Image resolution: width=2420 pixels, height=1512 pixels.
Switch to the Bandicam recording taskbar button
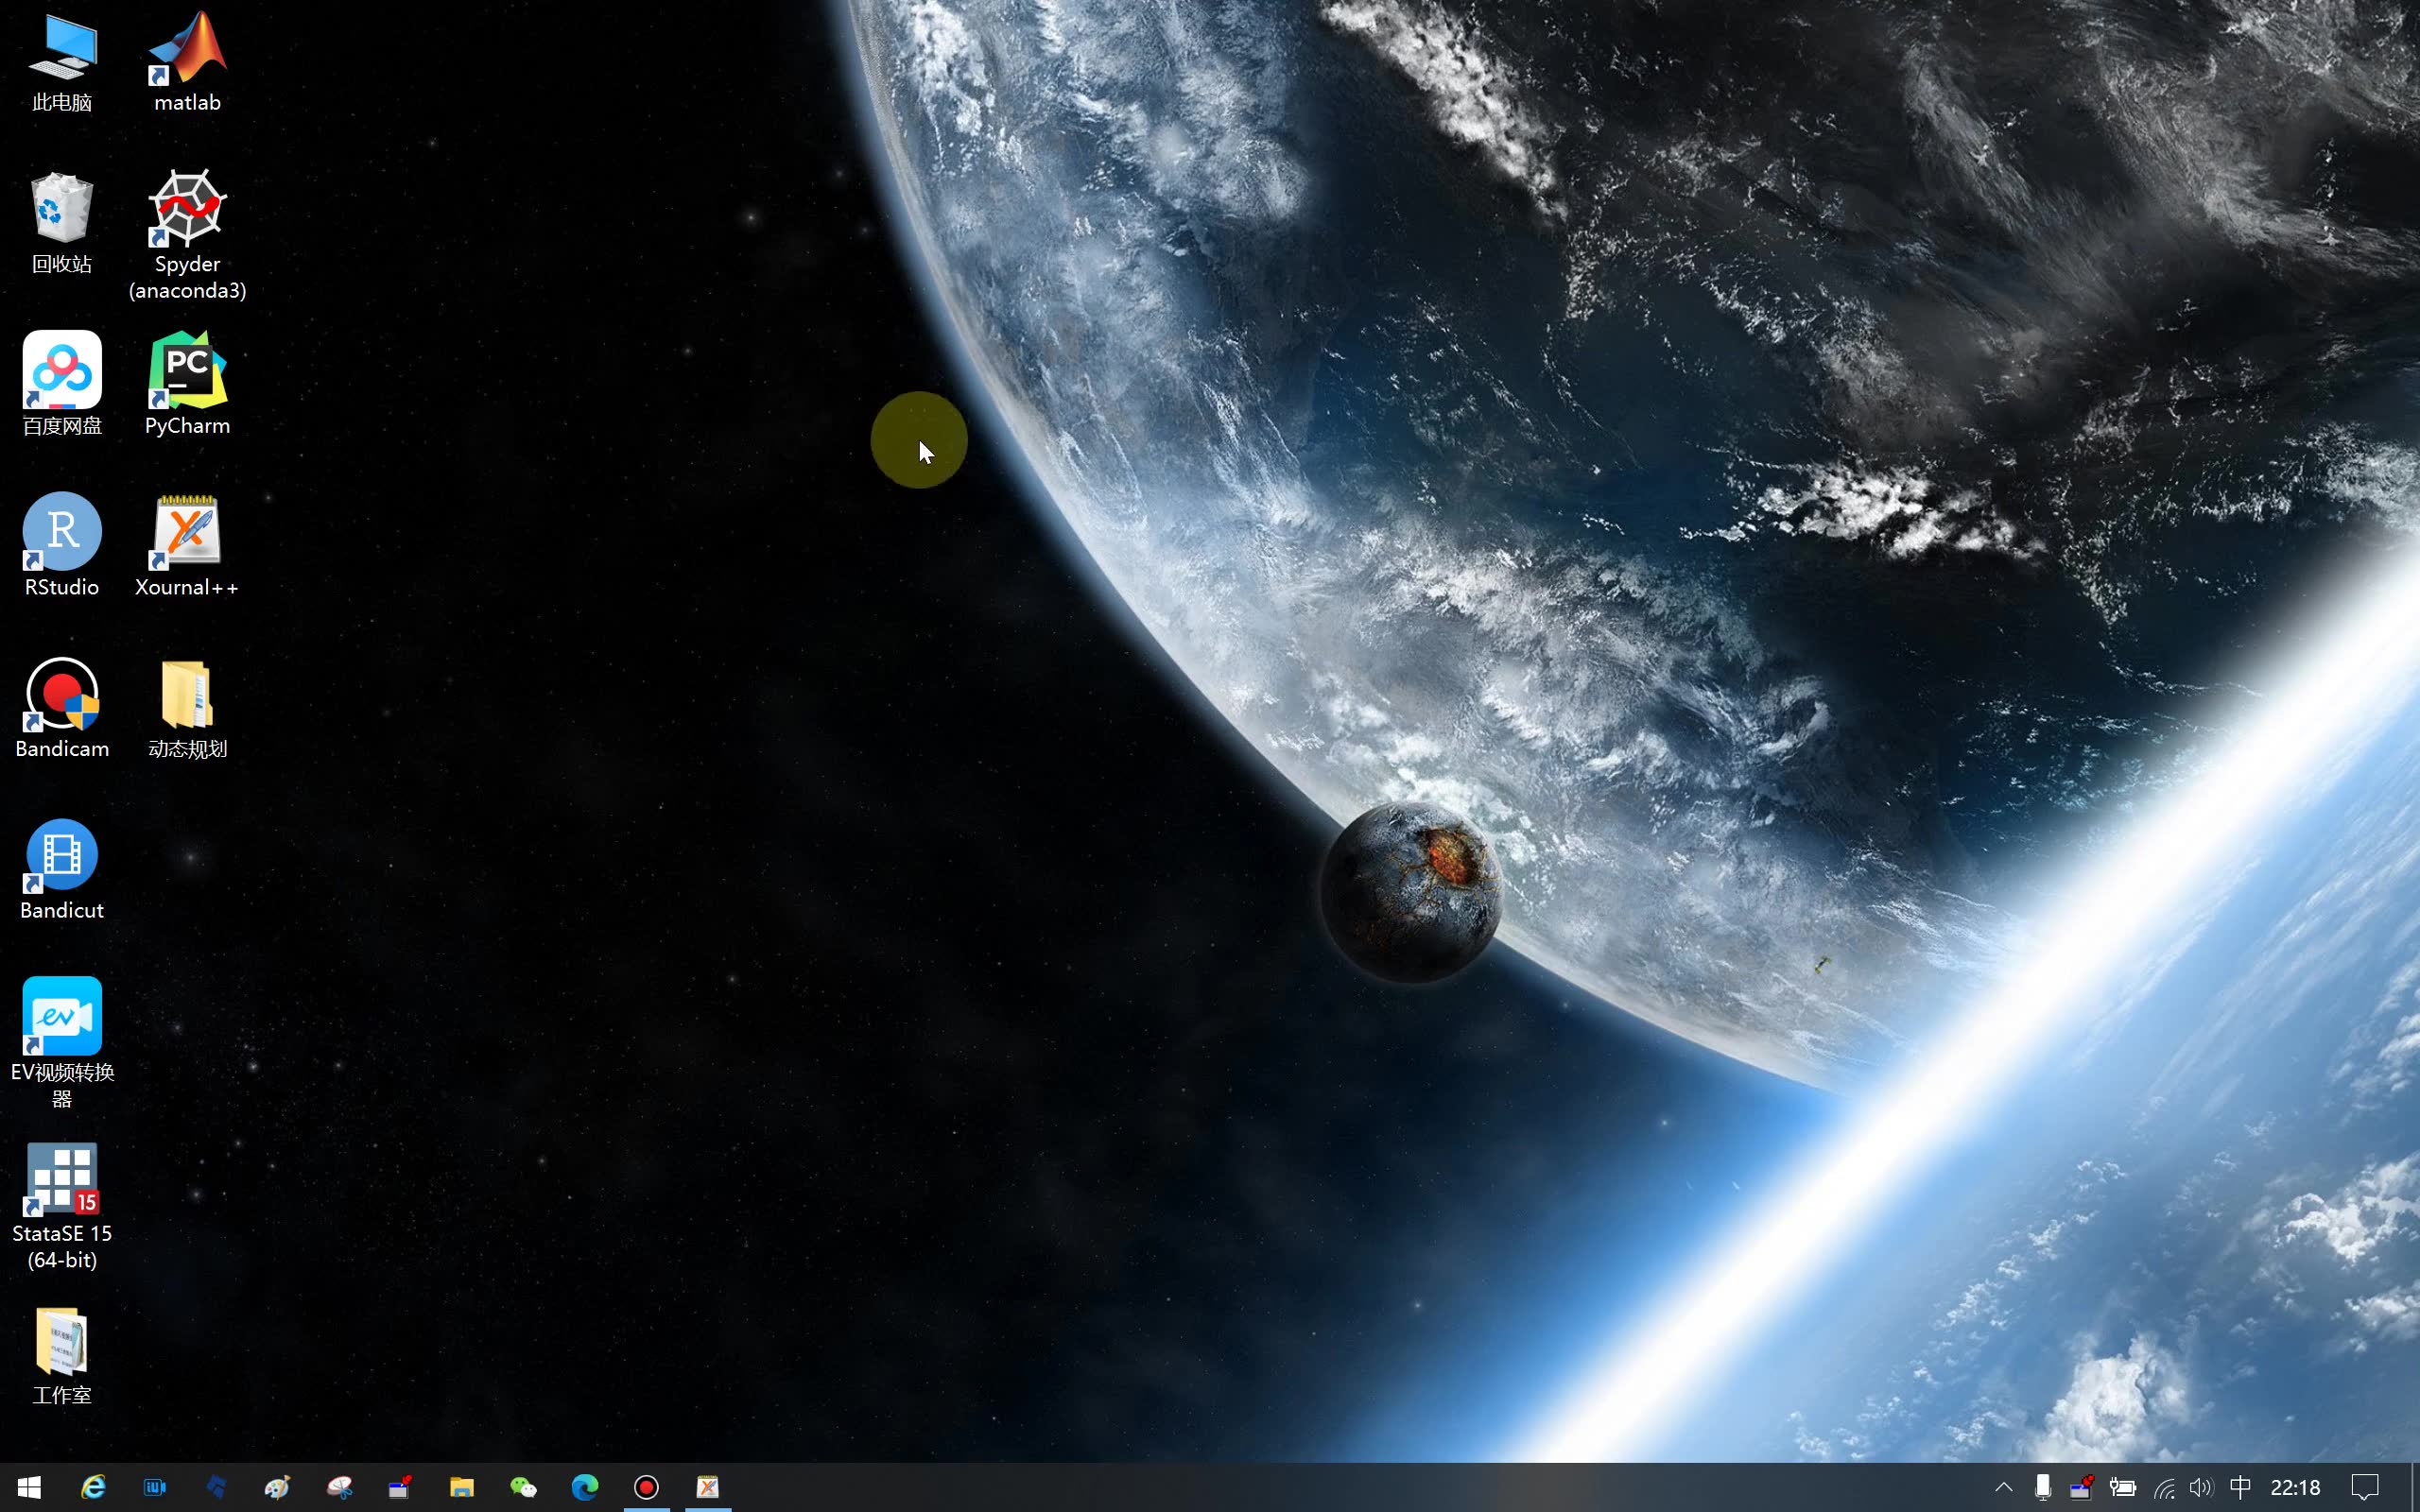point(647,1487)
